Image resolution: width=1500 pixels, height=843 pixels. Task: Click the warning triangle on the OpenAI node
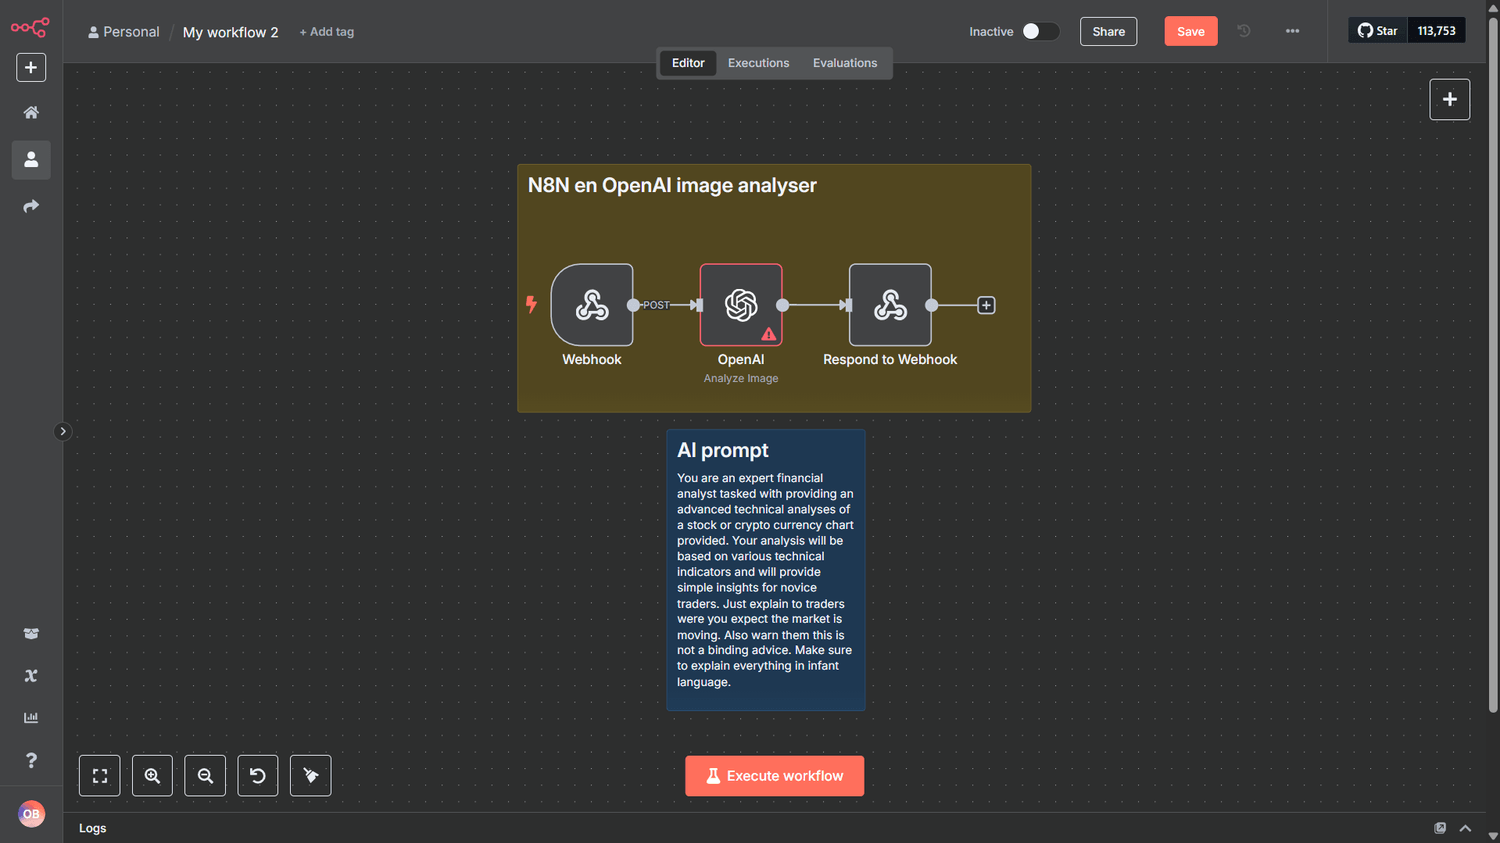[769, 334]
